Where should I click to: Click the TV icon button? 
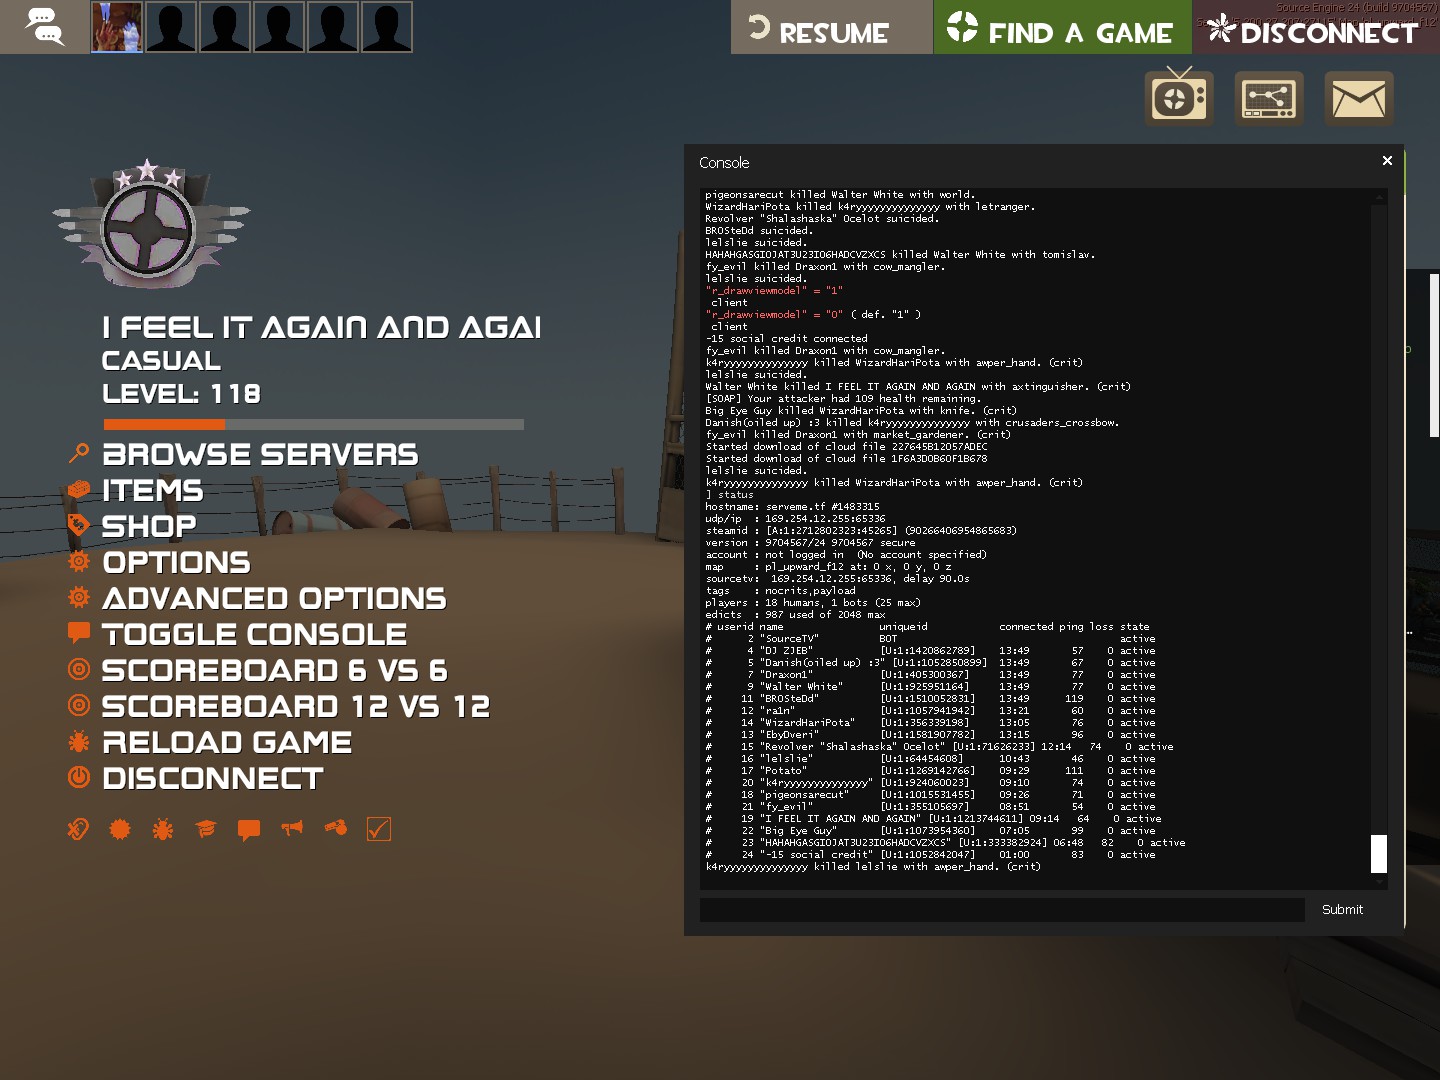click(x=1179, y=98)
